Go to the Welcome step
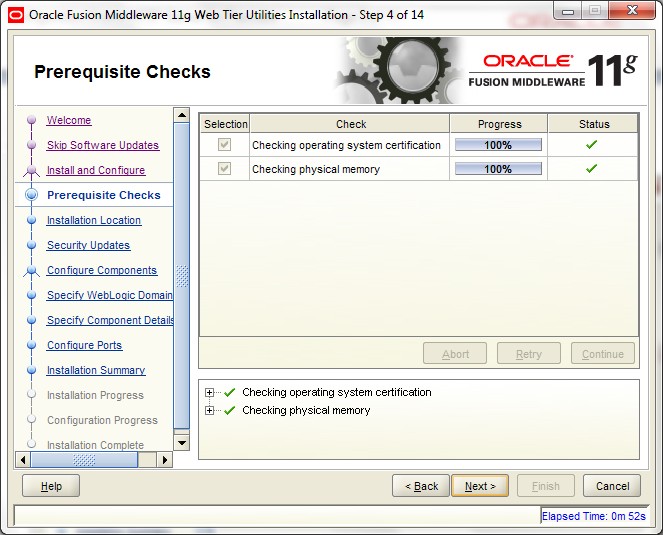The image size is (663, 535). pos(69,120)
